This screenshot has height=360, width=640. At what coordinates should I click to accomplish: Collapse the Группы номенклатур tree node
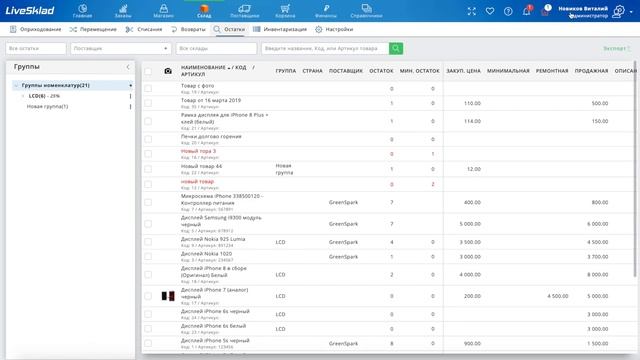[x=16, y=85]
